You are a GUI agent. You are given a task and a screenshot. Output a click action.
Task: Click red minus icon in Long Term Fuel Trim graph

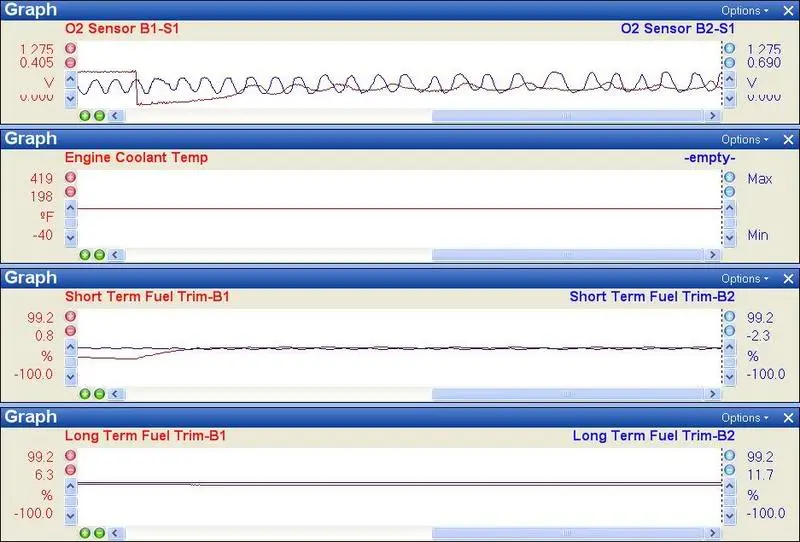tap(70, 470)
